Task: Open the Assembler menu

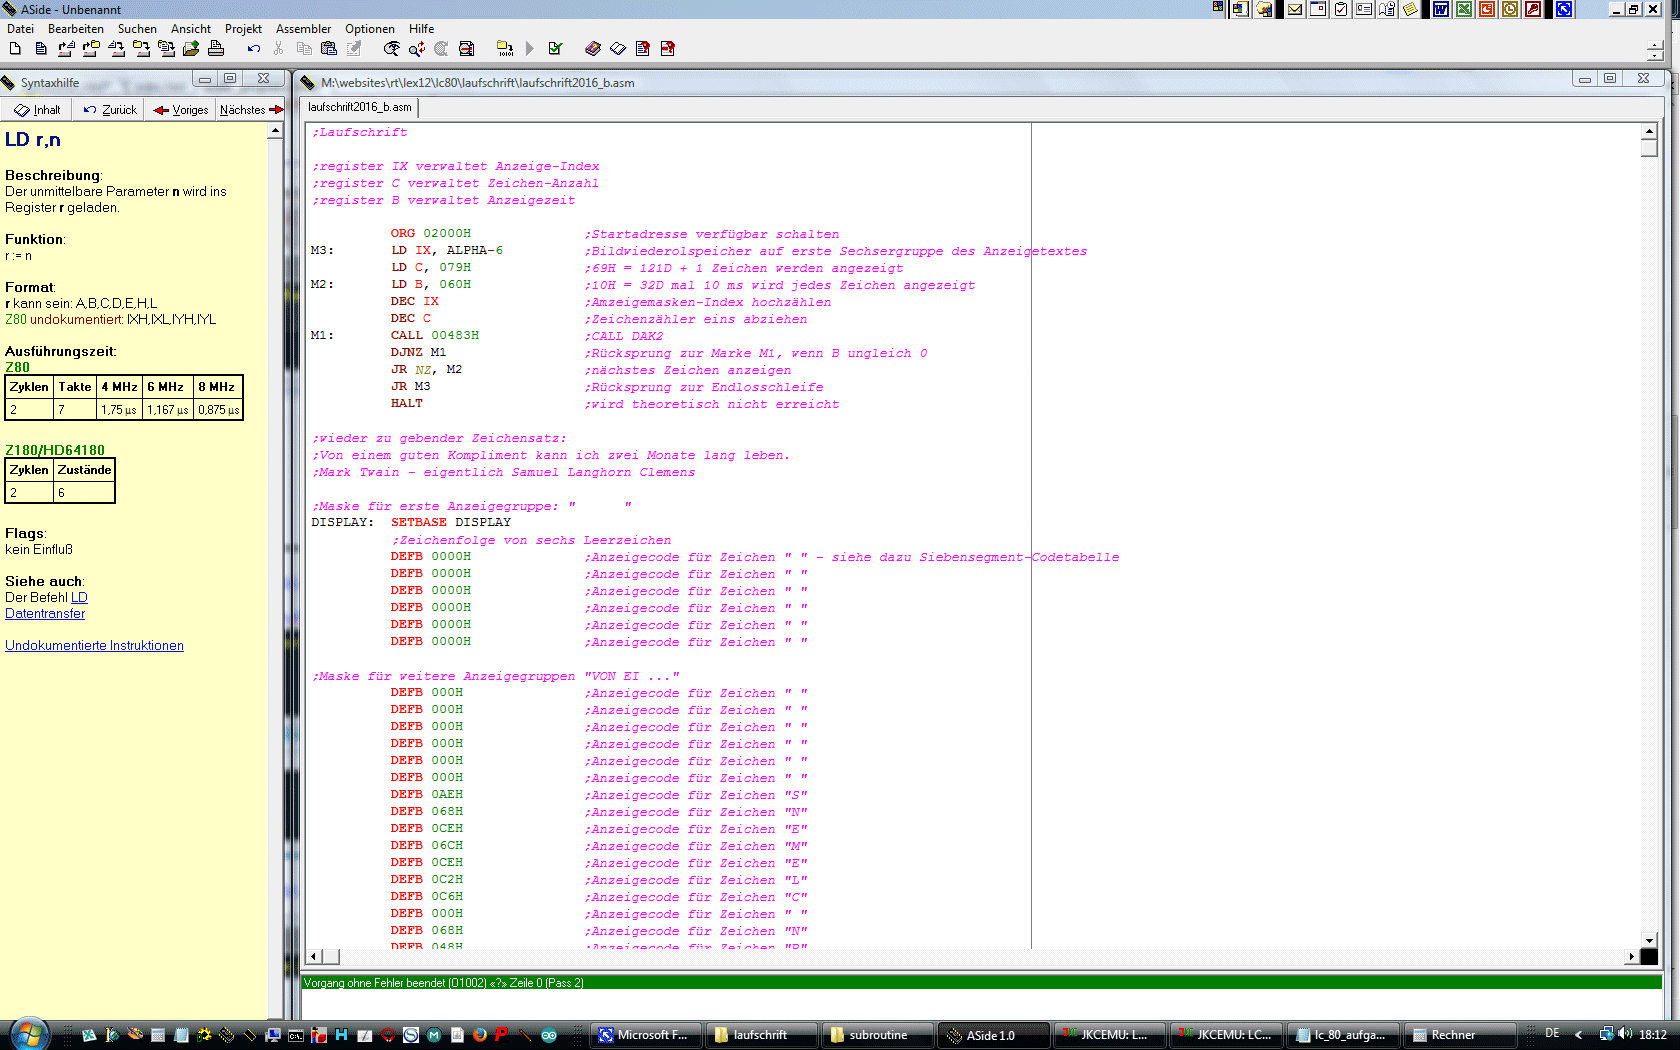Action: (x=303, y=29)
